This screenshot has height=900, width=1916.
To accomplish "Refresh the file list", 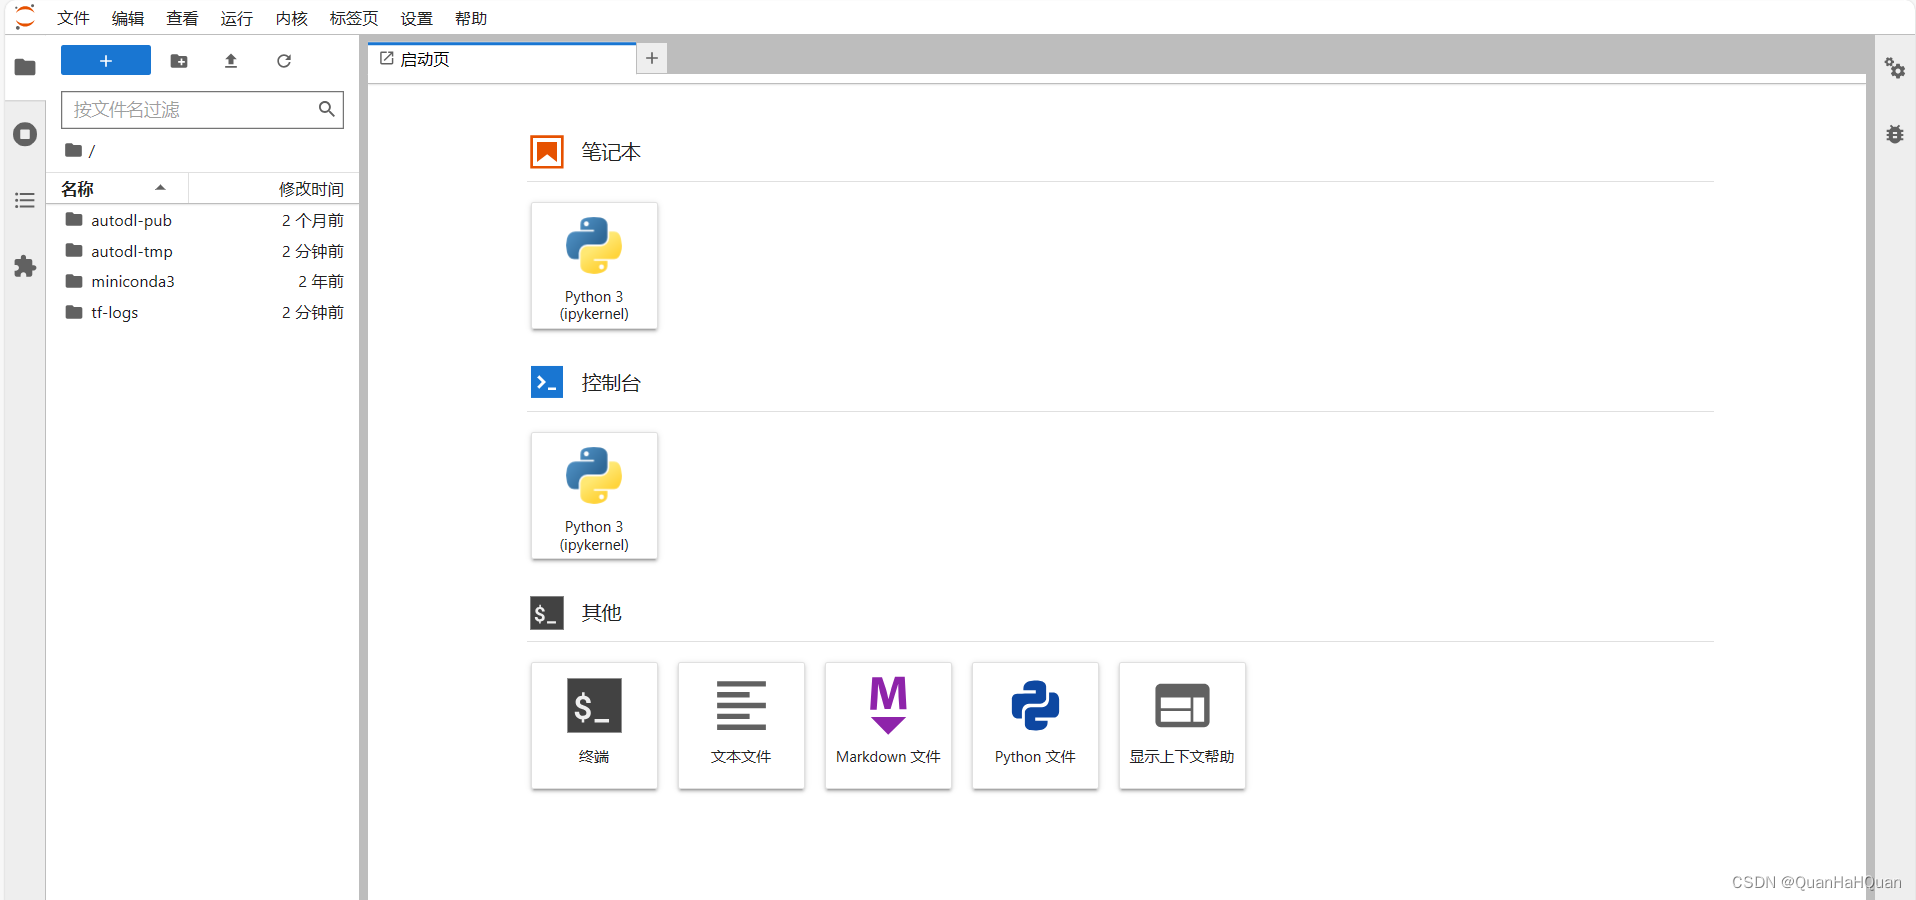I will (x=284, y=61).
